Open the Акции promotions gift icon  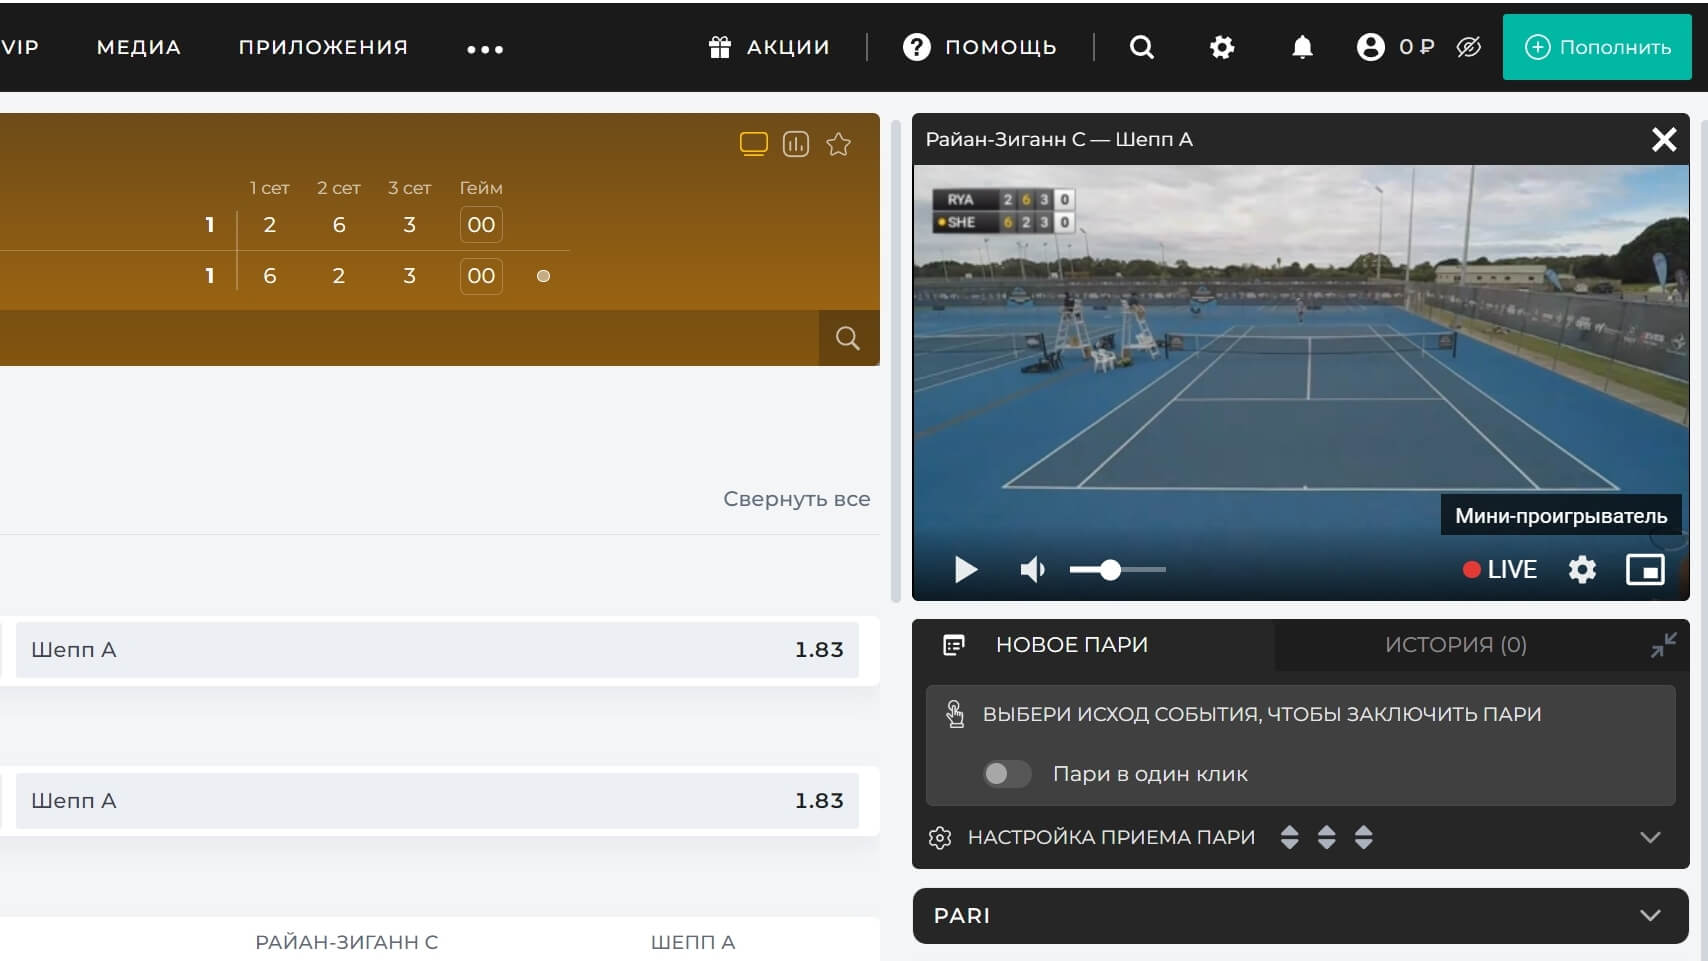coord(720,47)
